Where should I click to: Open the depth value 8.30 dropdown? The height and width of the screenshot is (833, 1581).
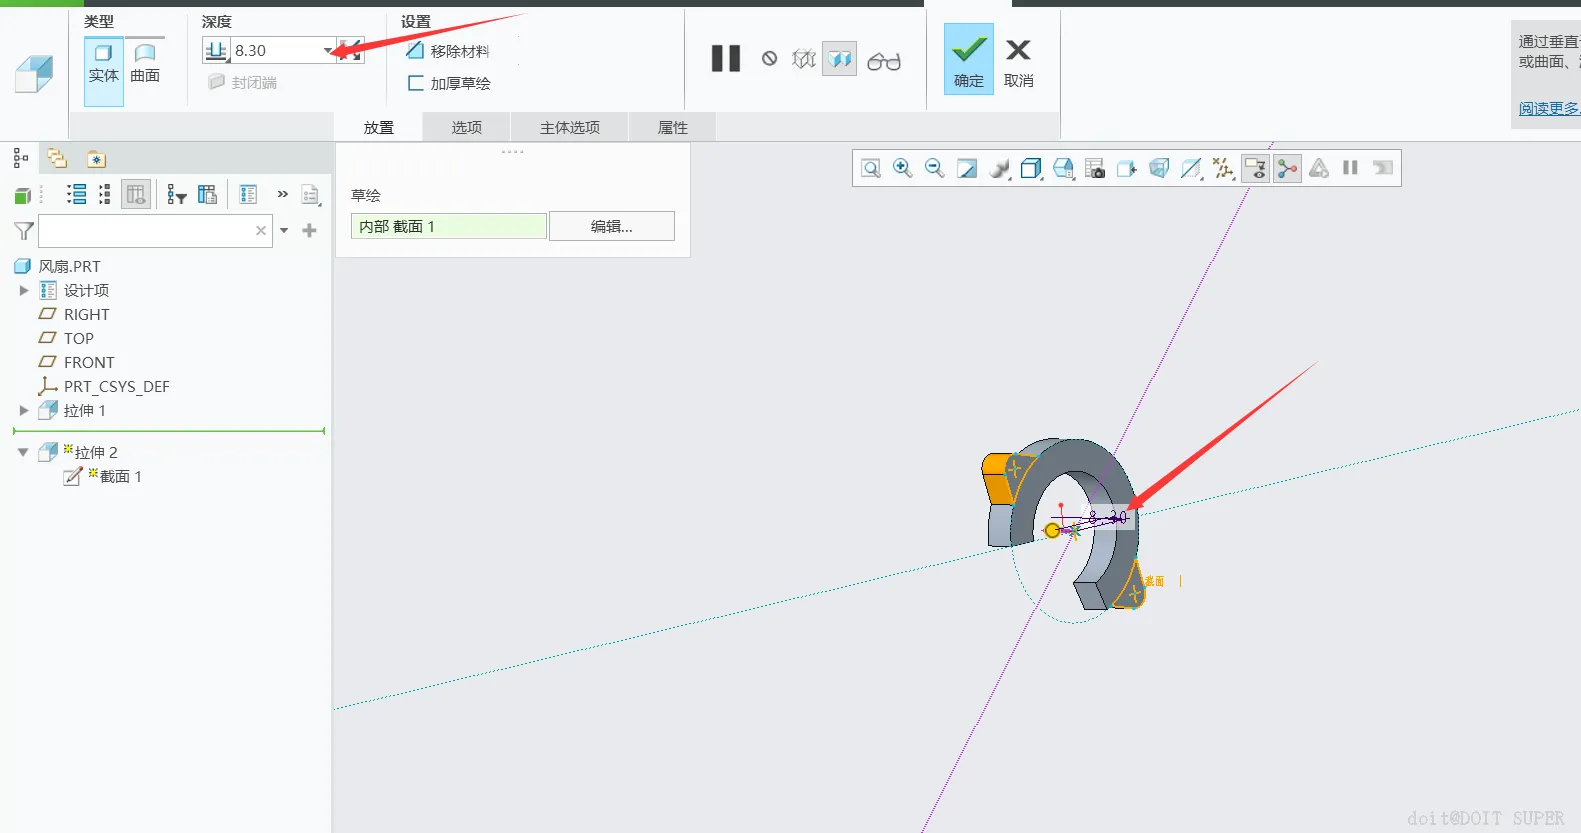point(328,51)
